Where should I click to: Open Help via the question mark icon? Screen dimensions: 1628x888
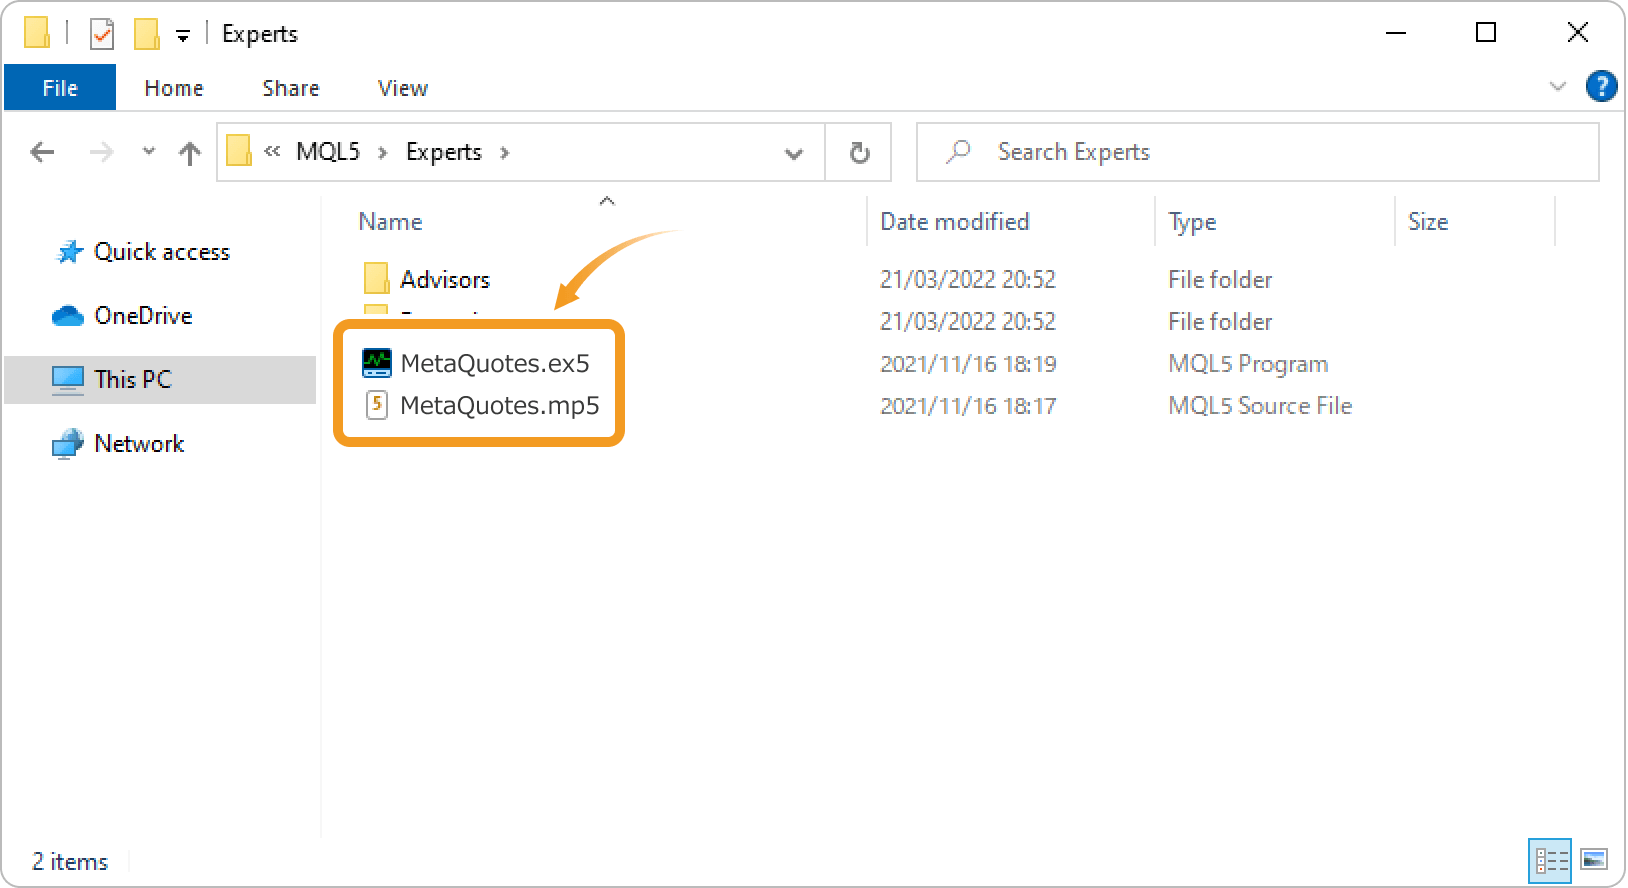[x=1601, y=87]
